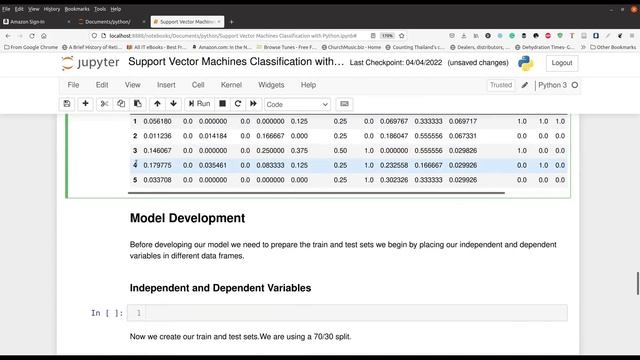The image size is (640, 360).
Task: Select table row 4 index cell
Action: pyautogui.click(x=135, y=165)
